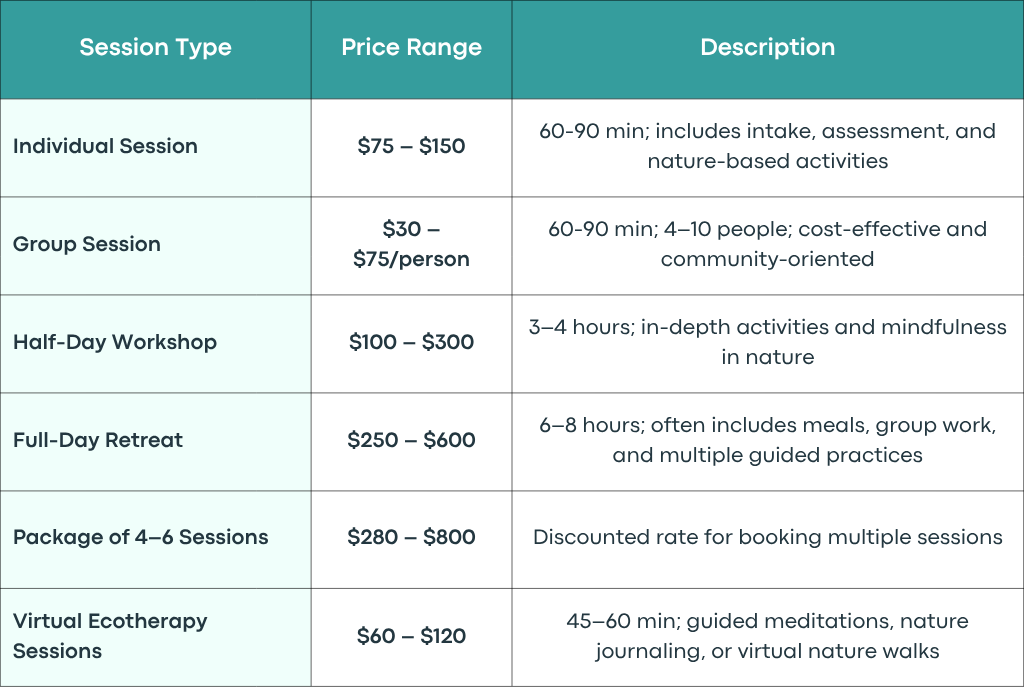Select Virtual Ecotherapy Sessions row label
This screenshot has width=1024, height=687.
pyautogui.click(x=110, y=635)
